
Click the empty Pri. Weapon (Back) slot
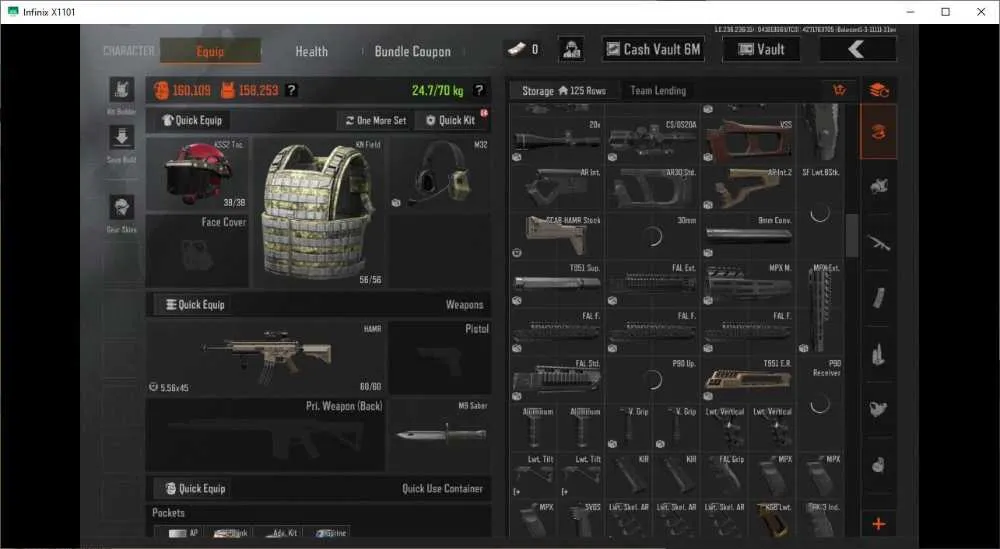[266, 435]
